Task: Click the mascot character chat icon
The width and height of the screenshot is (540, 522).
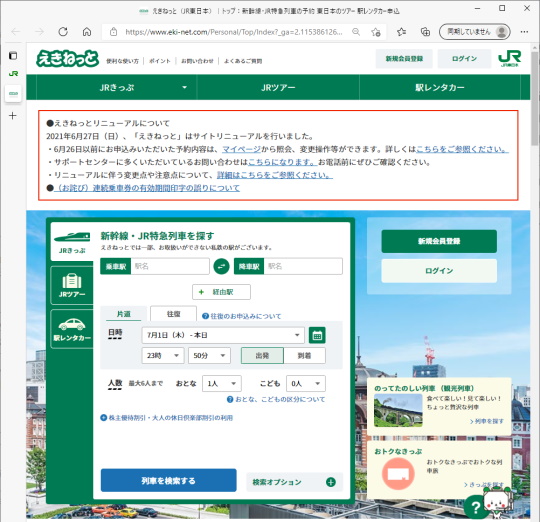Action: 498,503
